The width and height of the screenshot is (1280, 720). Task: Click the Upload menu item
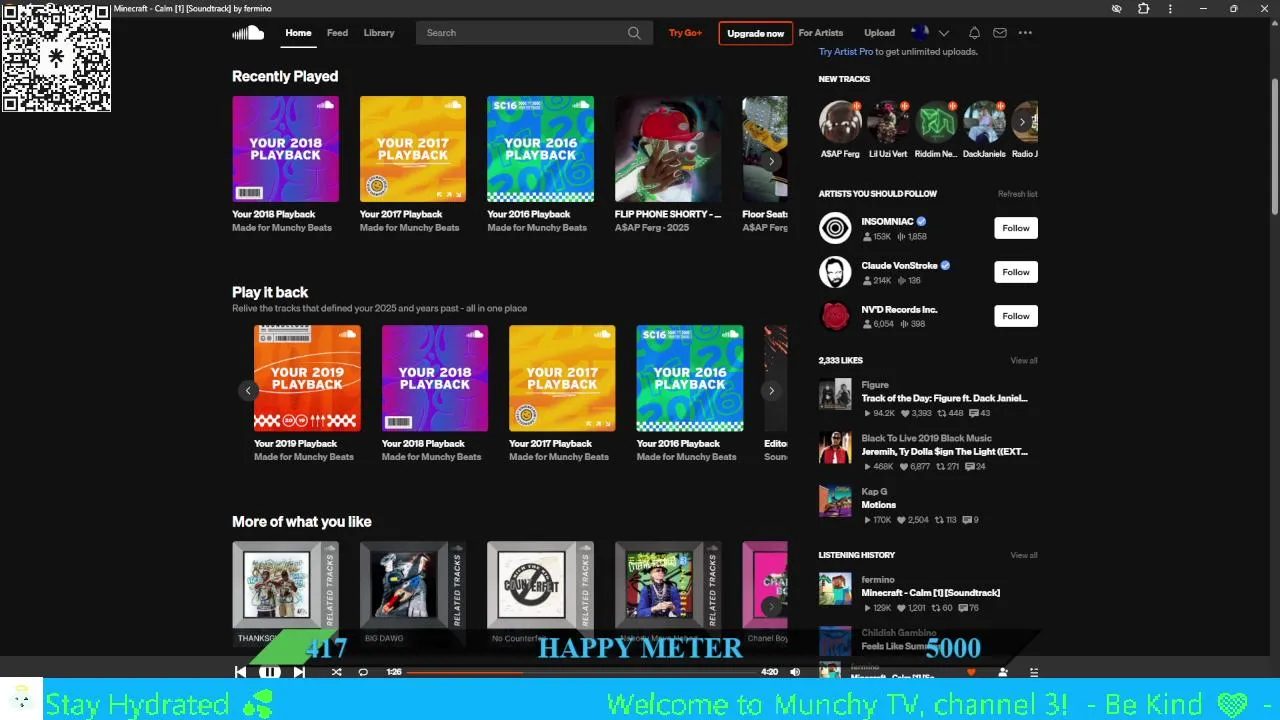tap(879, 33)
